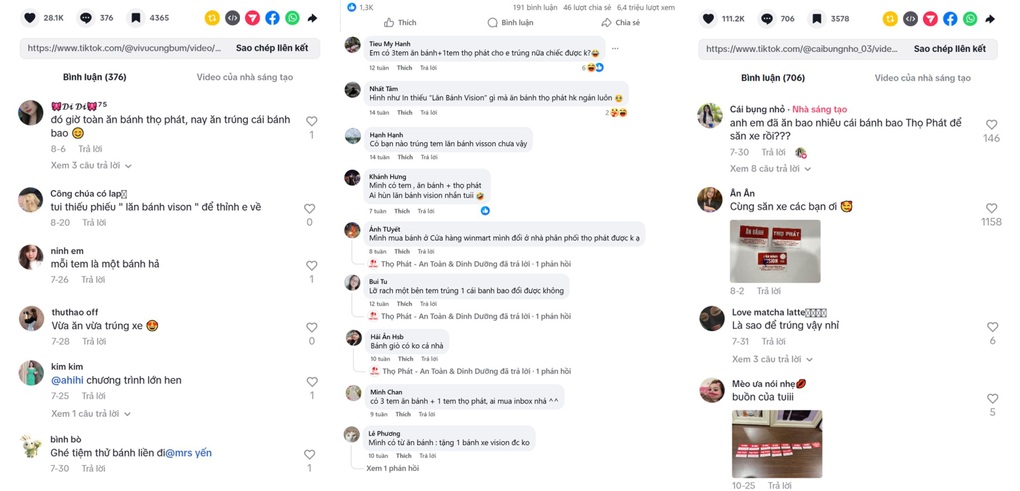Image resolution: width=1020 pixels, height=491 pixels.
Task: Click the Facebook "Thích" button at top
Action: click(x=400, y=23)
